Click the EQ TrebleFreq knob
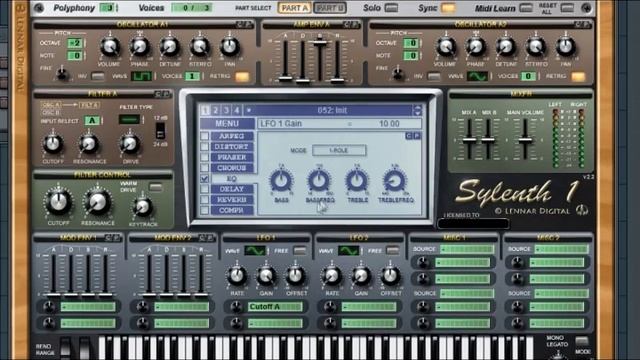 [395, 180]
